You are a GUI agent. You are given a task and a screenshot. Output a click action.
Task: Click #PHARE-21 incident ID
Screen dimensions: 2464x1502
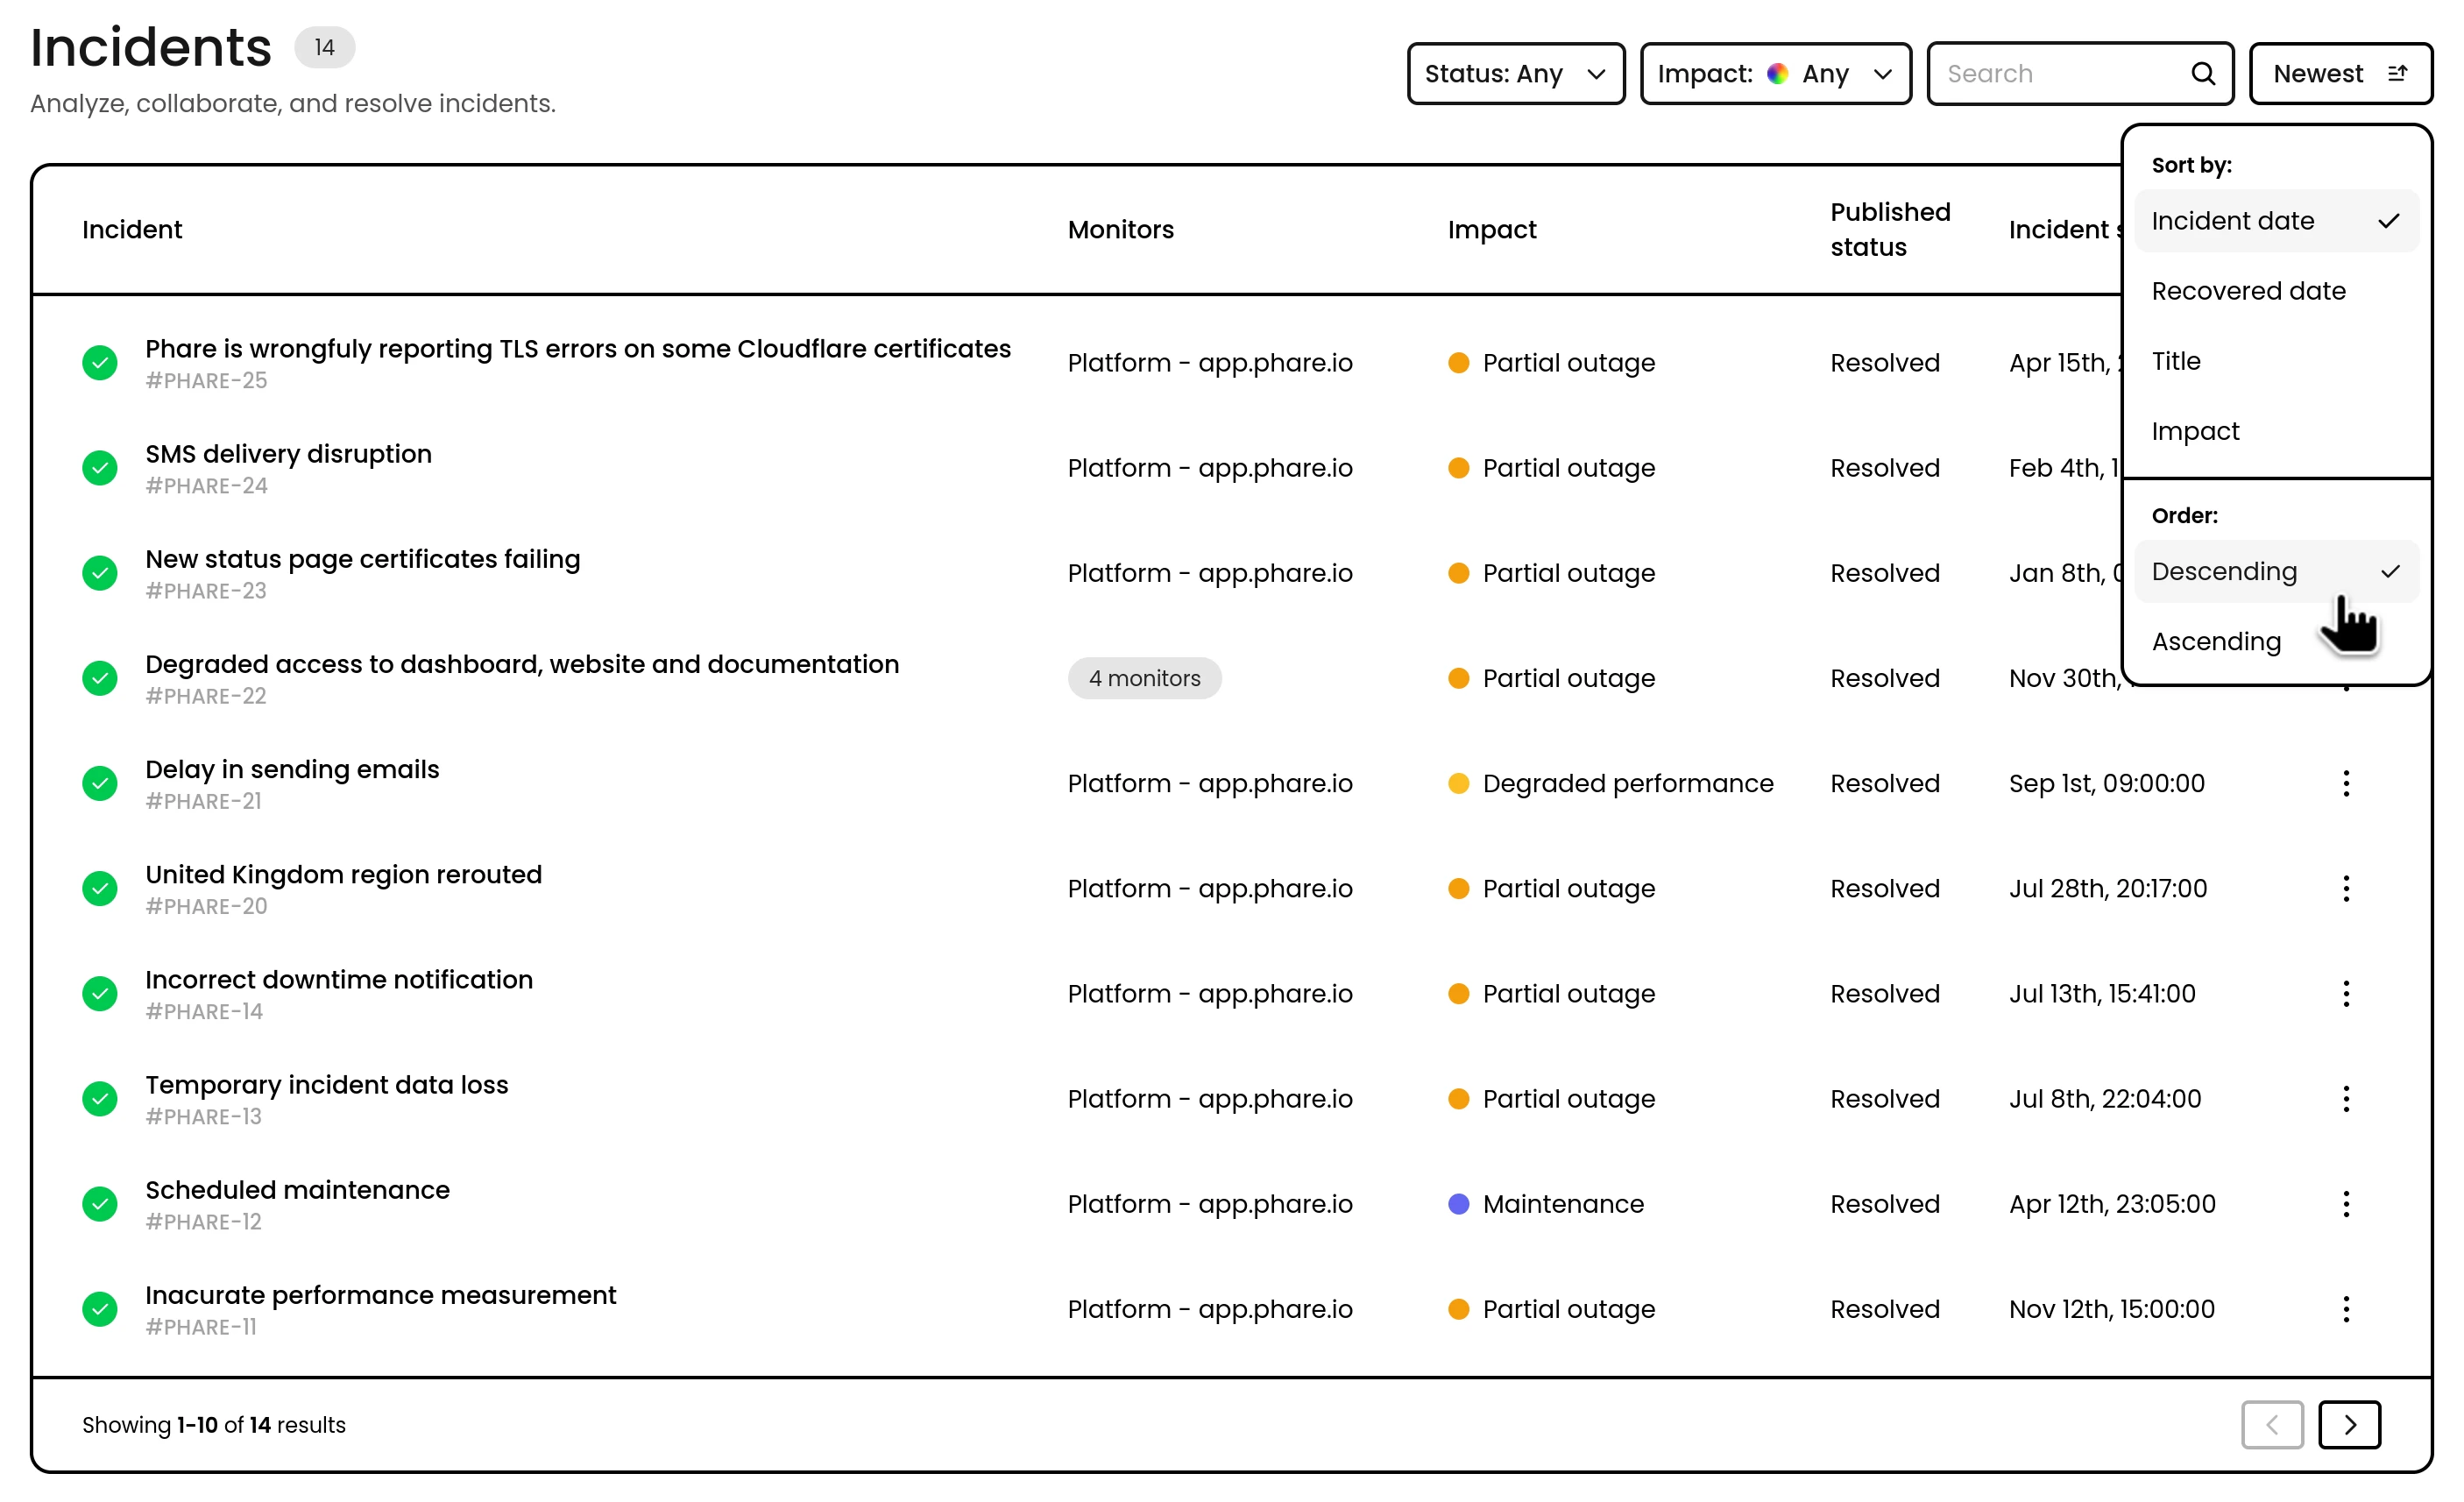203,801
